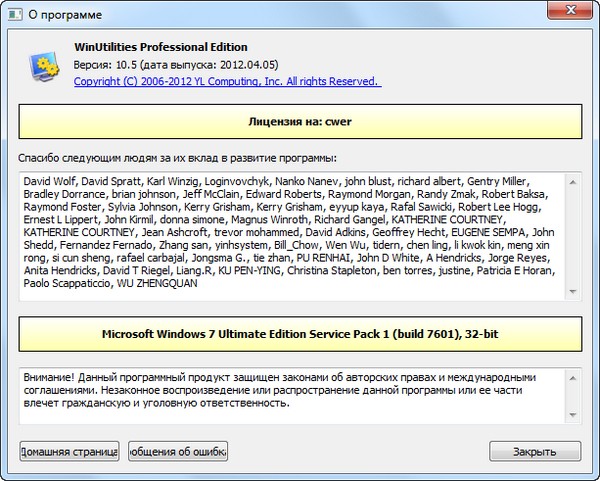This screenshot has width=600, height=481.
Task: Click contributors list scrollbar track
Action: point(573,236)
